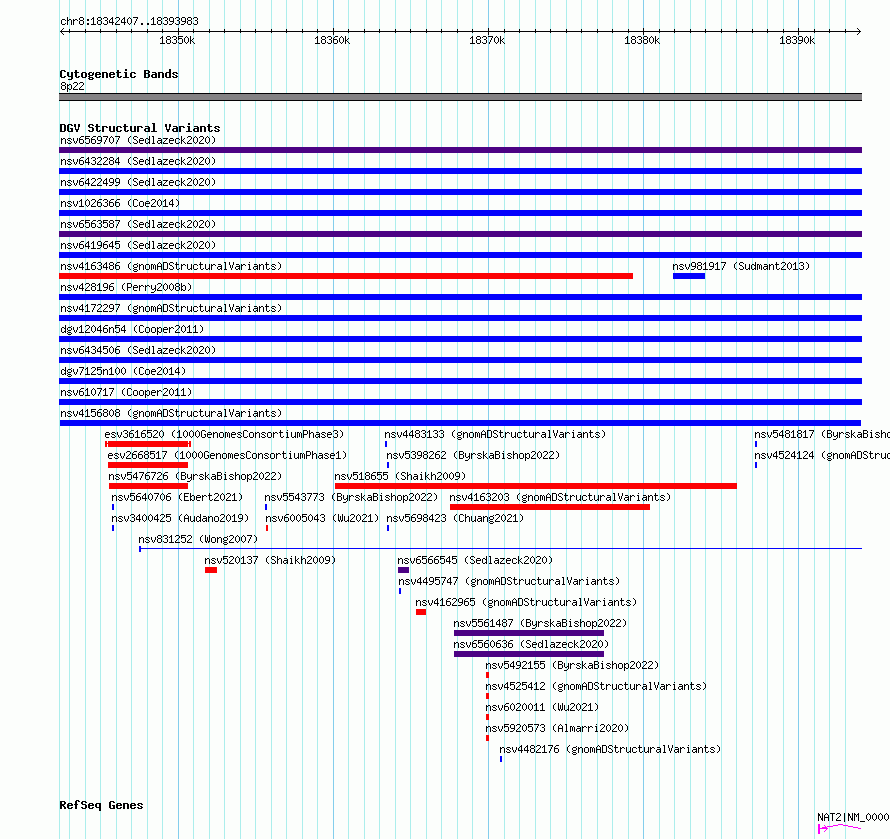Viewport: 890px width, 839px height.
Task: Select nsv831252 (Wong2007) label
Action: (198, 539)
